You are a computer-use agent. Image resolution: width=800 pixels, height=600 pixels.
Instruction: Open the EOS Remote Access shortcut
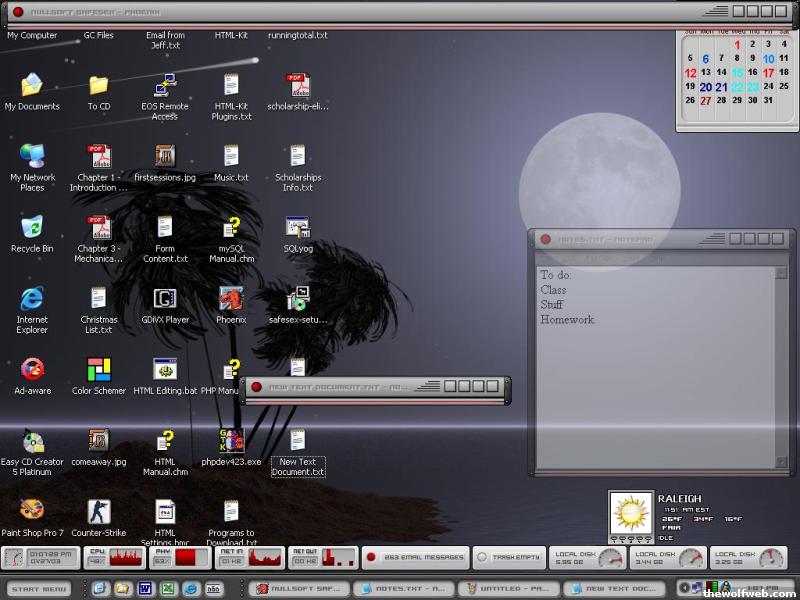pos(165,86)
